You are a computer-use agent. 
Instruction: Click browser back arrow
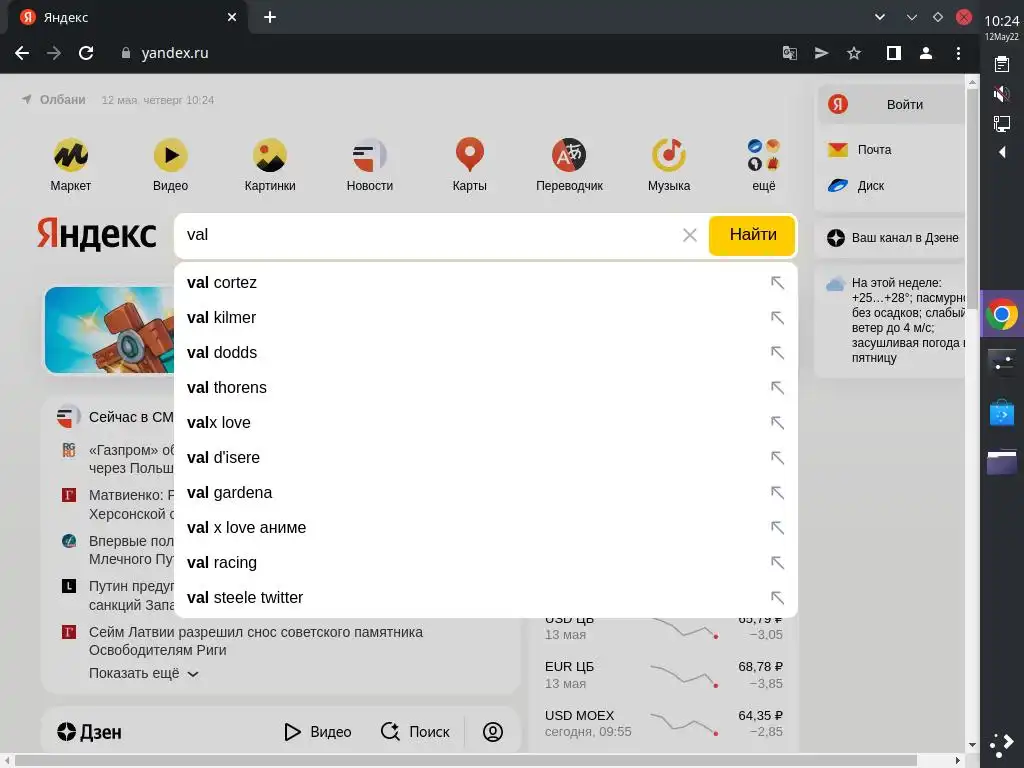click(x=22, y=53)
